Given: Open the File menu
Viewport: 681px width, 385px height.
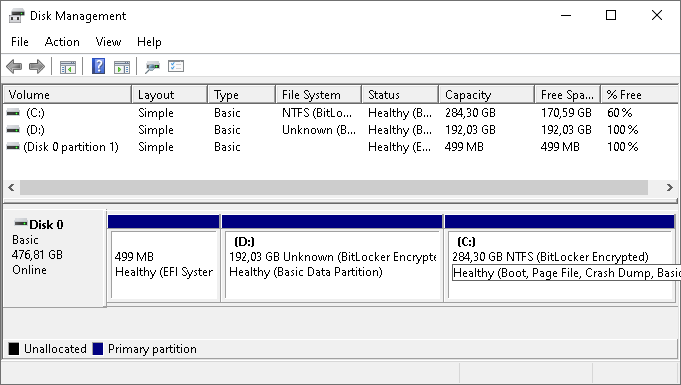Looking at the screenshot, I should [20, 42].
